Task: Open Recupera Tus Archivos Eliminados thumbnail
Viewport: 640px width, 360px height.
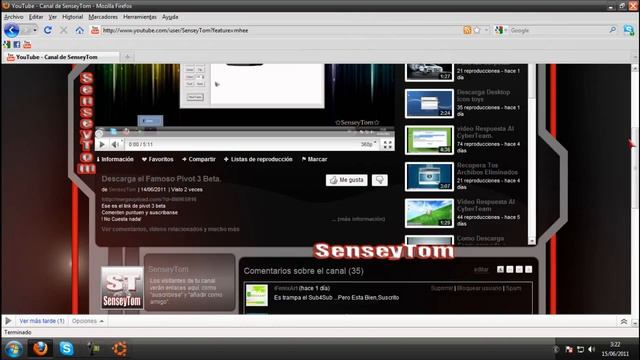Action: pos(429,177)
